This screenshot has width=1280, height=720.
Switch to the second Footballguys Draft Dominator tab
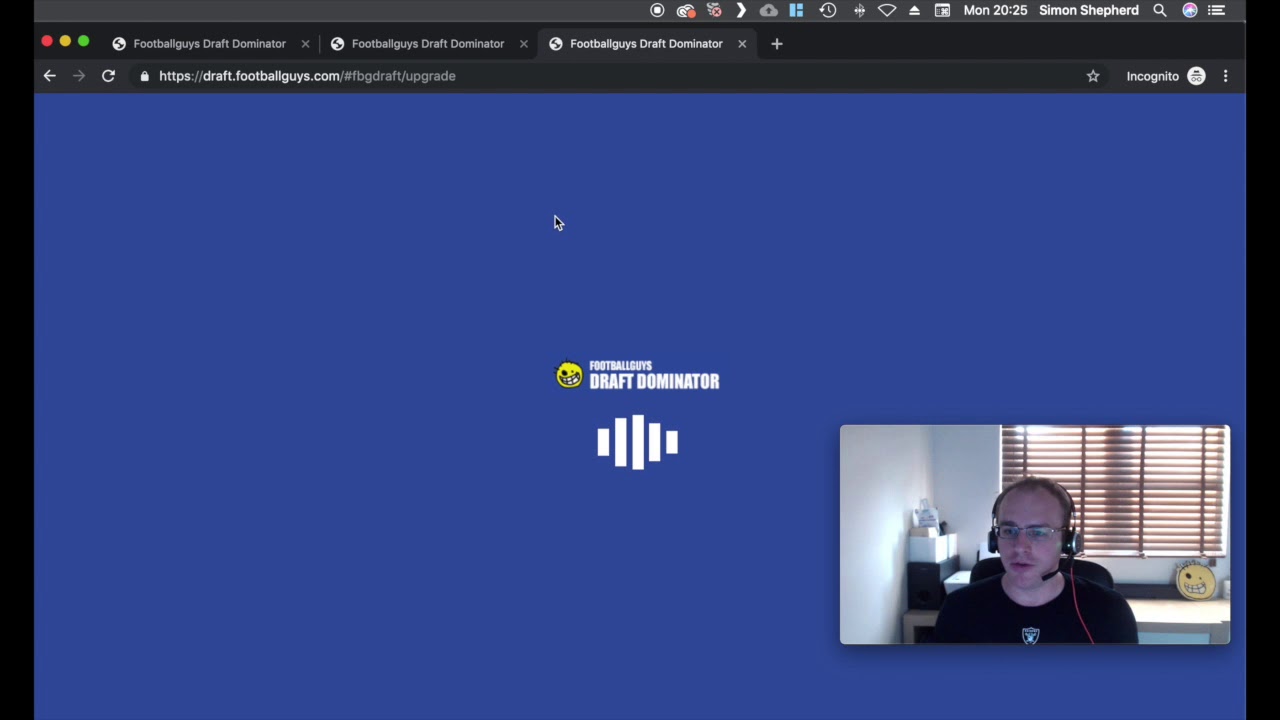coord(427,44)
